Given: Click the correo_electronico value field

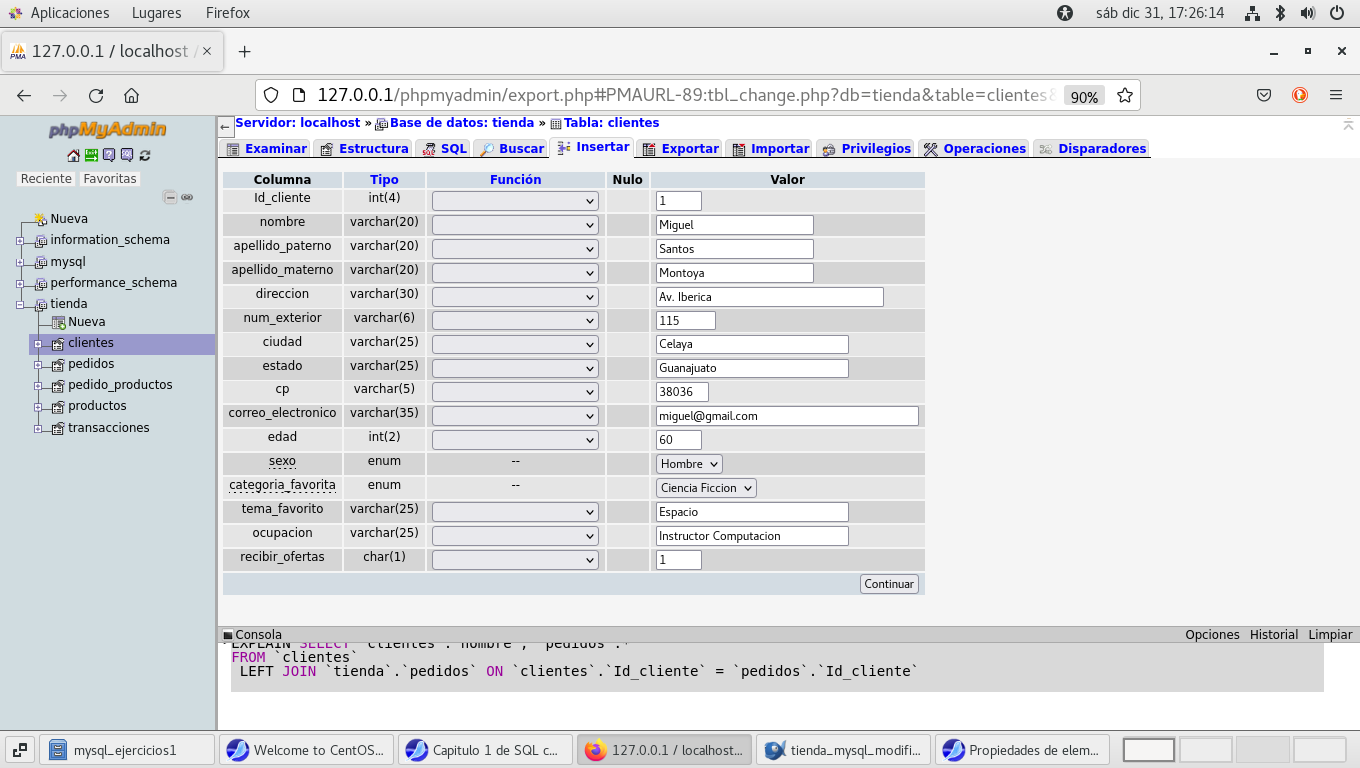Looking at the screenshot, I should [x=787, y=416].
